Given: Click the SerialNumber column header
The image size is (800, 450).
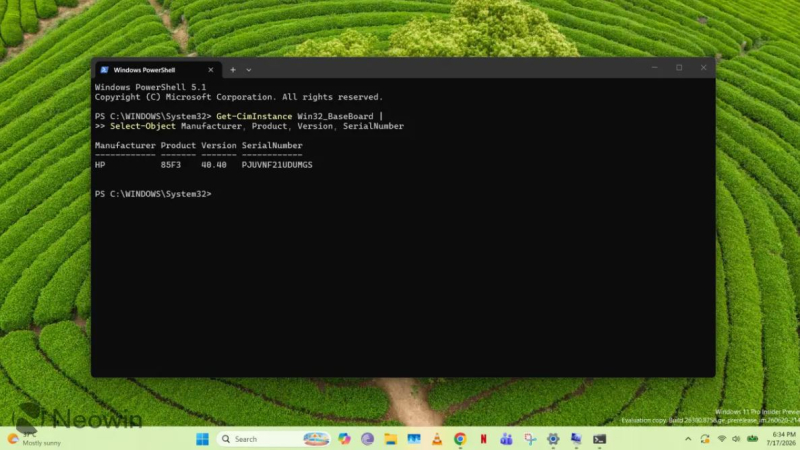Looking at the screenshot, I should coord(272,145).
